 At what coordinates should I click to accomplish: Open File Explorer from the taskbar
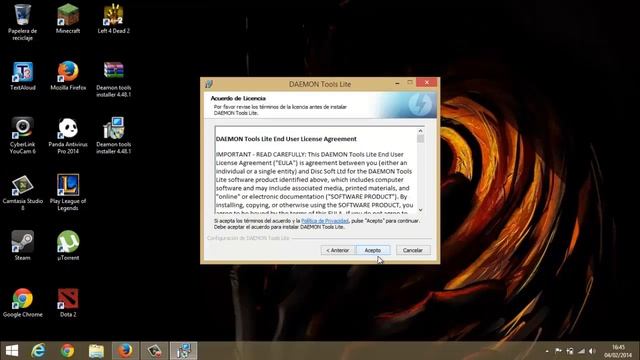(96, 351)
